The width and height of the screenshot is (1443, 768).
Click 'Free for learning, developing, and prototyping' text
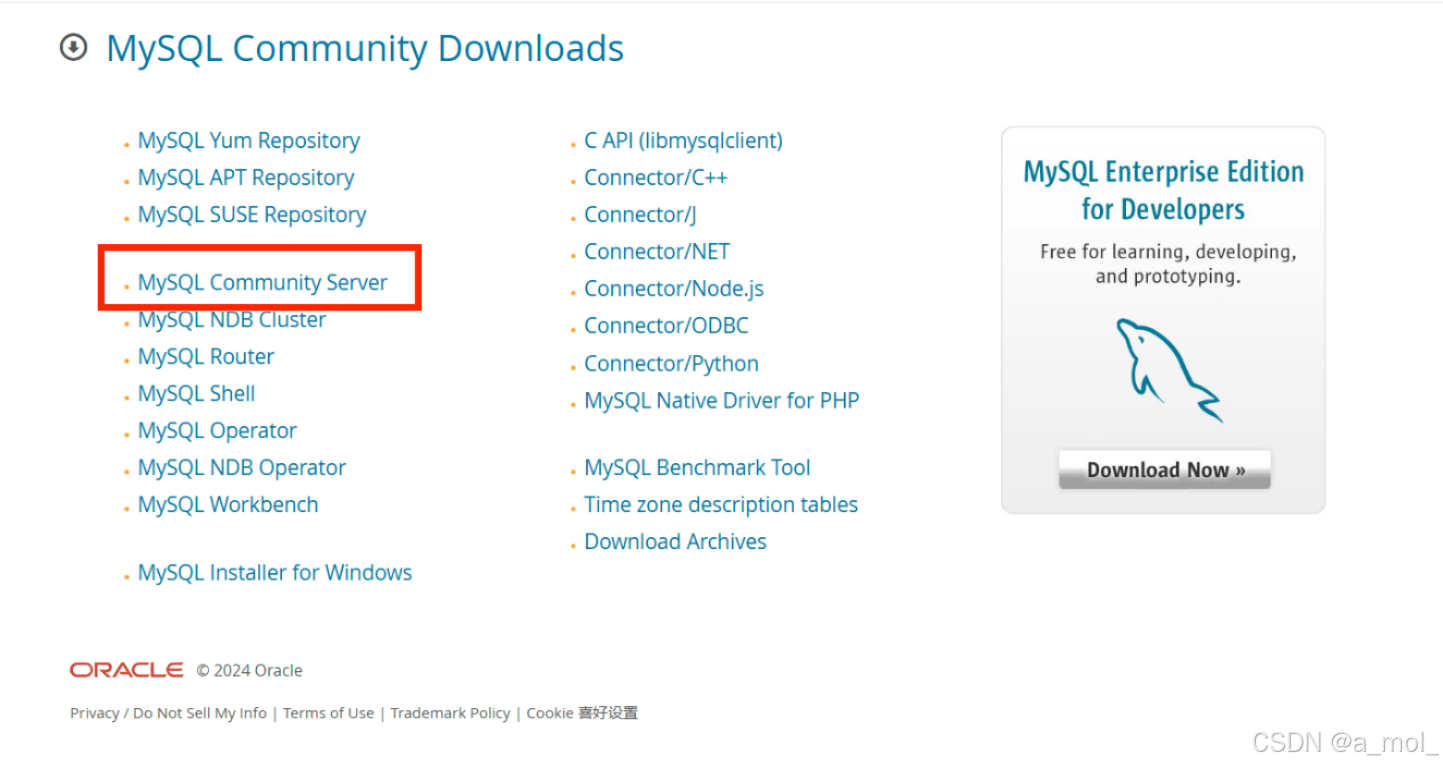point(1168,264)
